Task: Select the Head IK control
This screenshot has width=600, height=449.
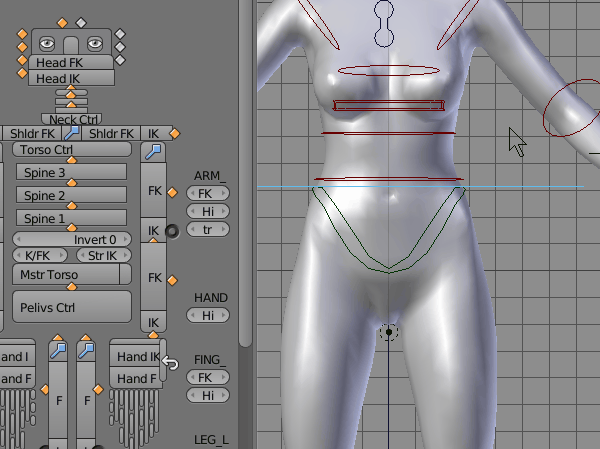Action: point(71,78)
